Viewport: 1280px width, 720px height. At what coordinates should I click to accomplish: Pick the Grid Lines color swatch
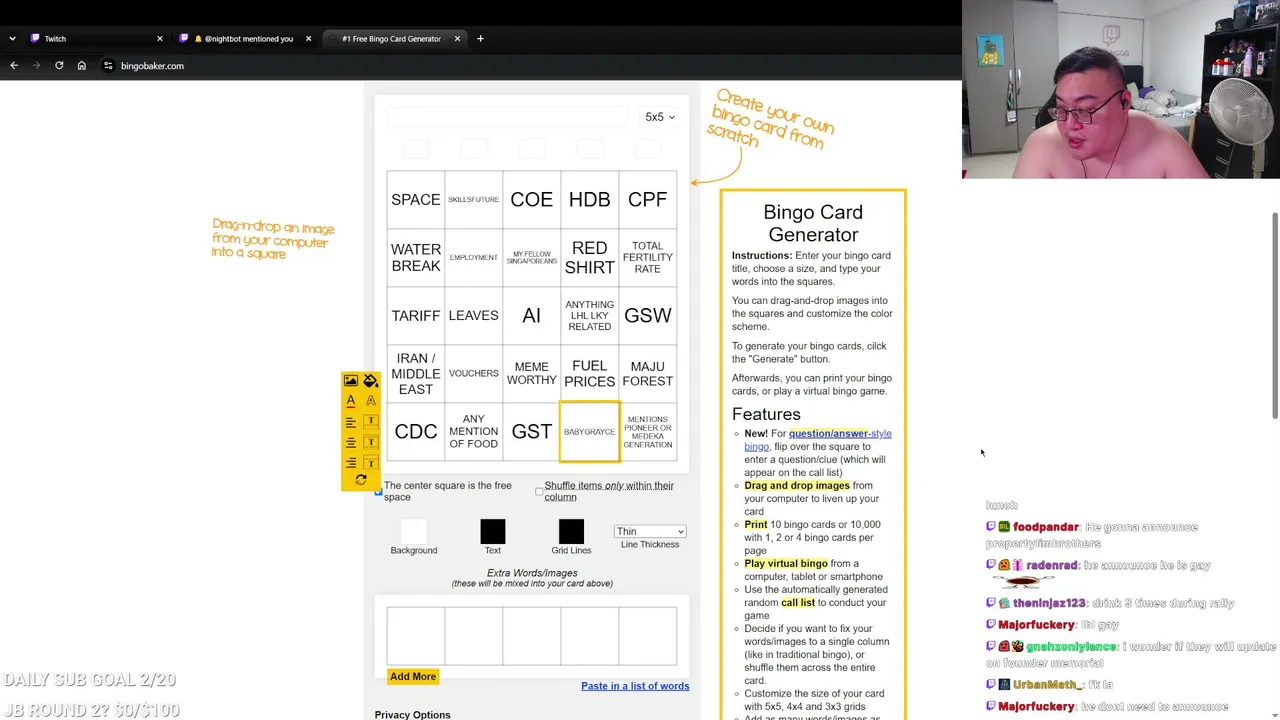coord(571,532)
